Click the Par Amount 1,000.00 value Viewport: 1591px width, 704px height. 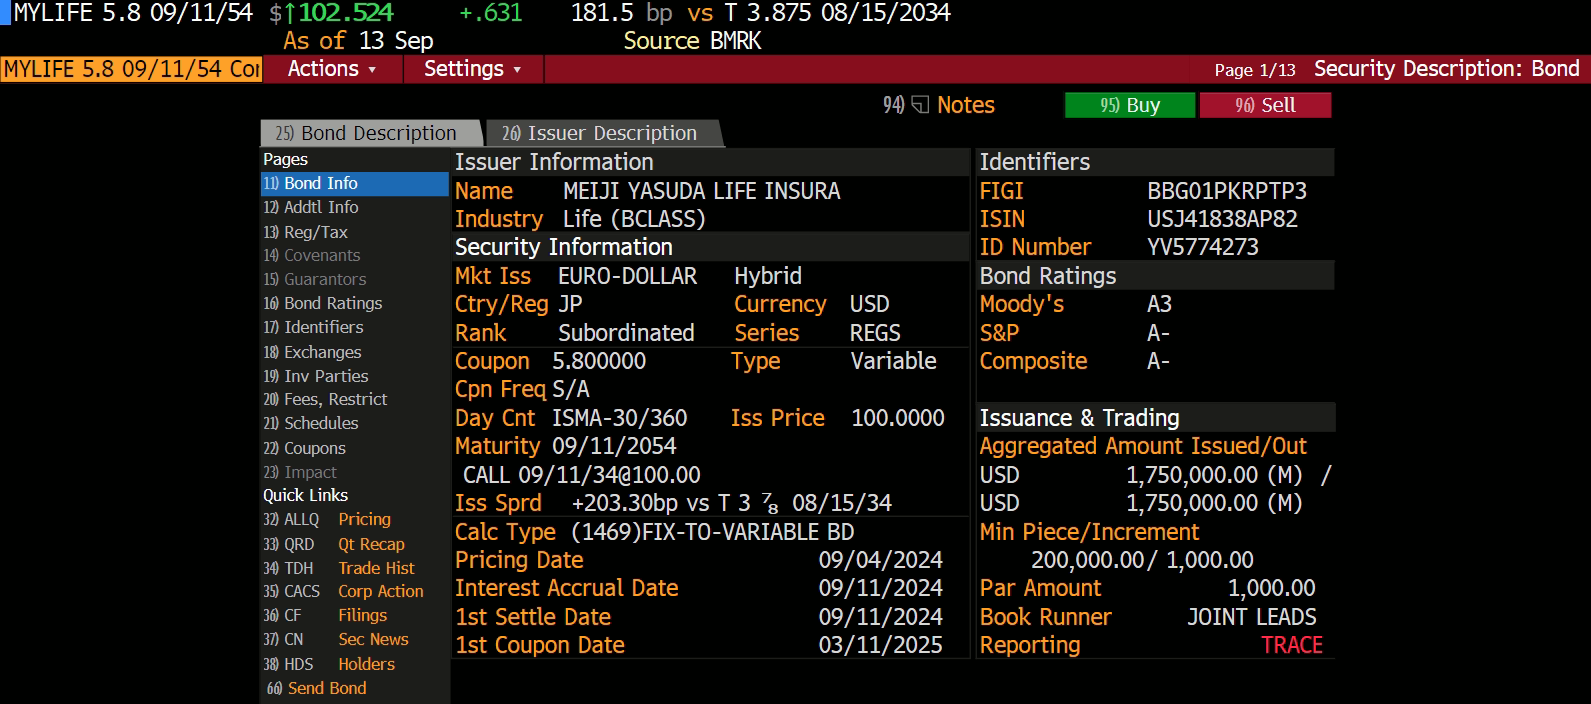coord(1271,588)
